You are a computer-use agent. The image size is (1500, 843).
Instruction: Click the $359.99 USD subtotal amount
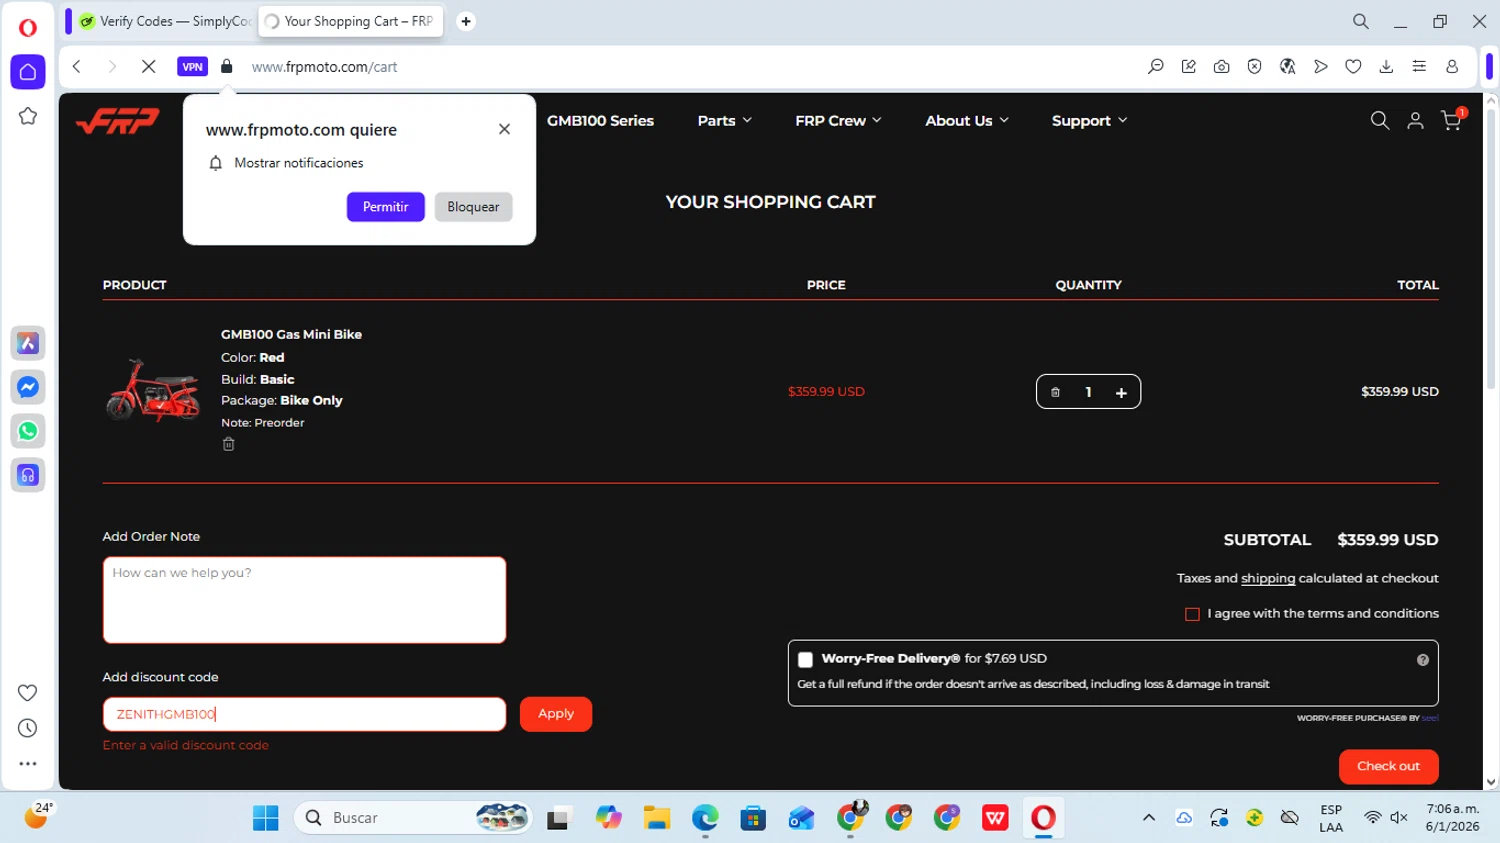pos(1388,540)
